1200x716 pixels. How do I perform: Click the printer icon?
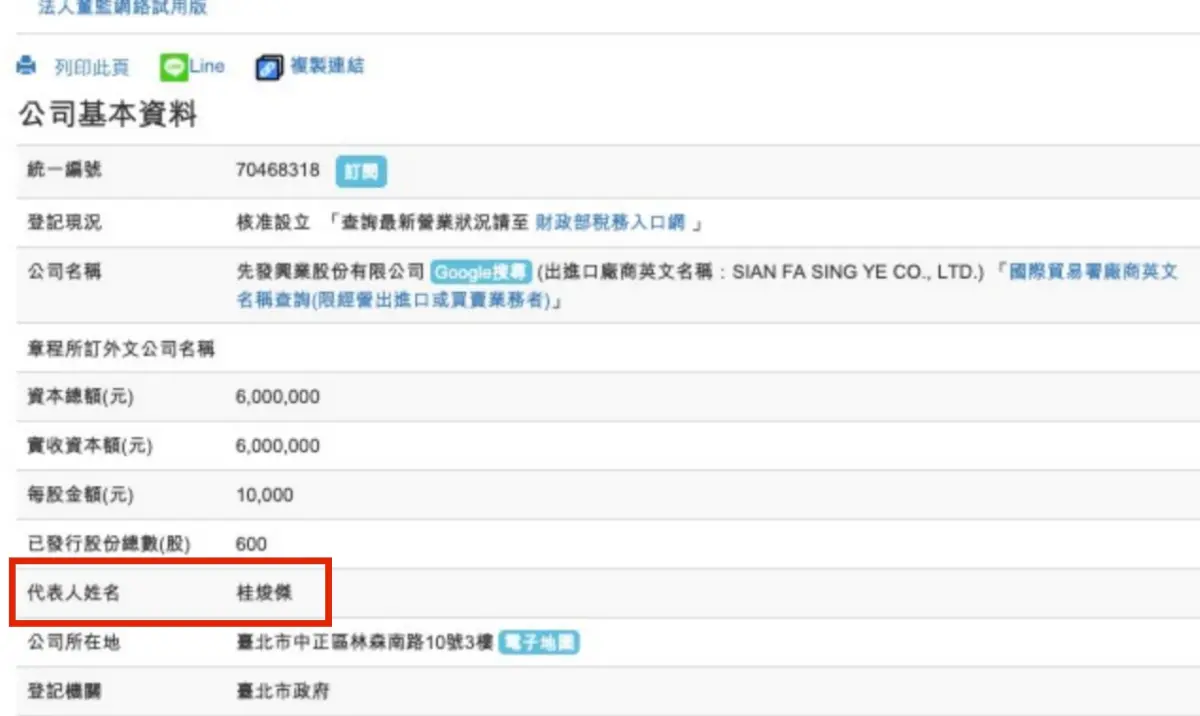point(27,67)
